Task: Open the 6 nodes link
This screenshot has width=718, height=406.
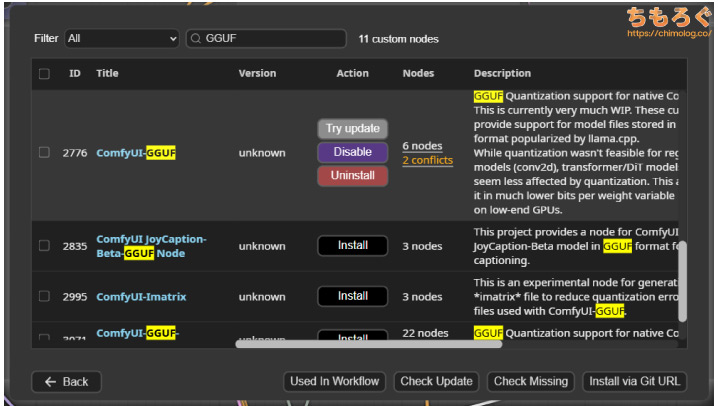Action: pyautogui.click(x=422, y=146)
